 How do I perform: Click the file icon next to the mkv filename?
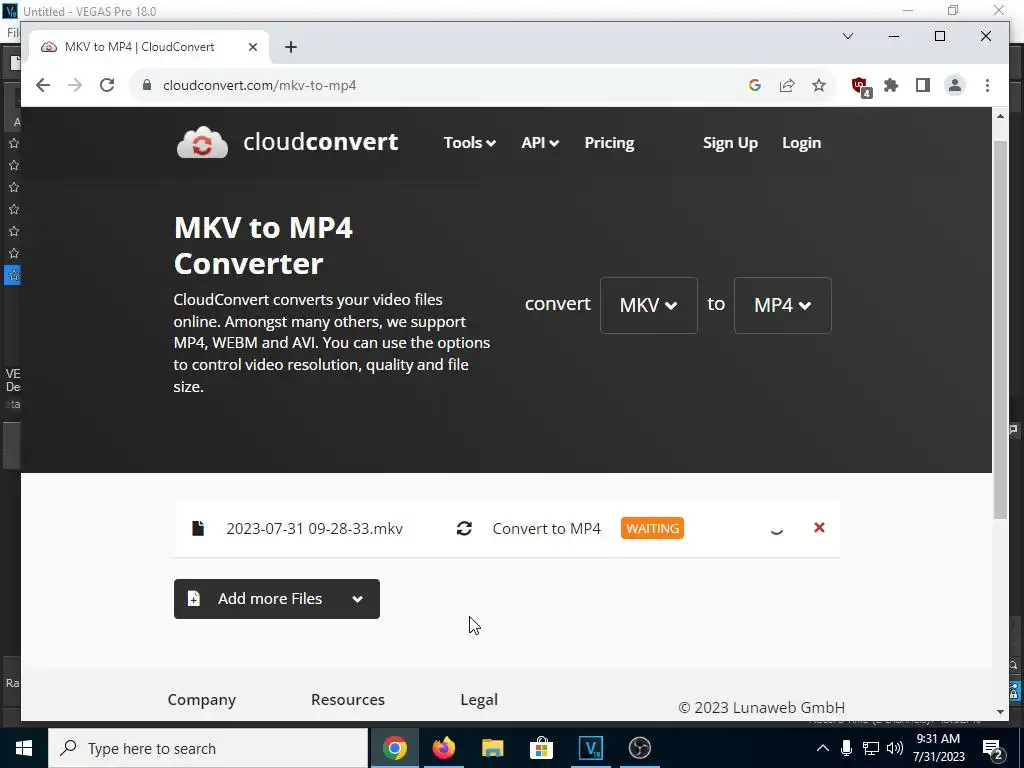tap(198, 528)
